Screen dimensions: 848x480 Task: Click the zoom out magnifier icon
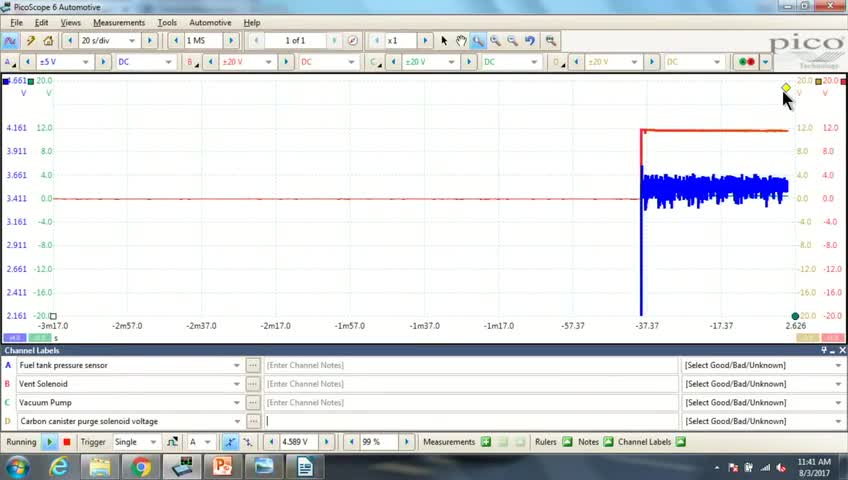point(512,41)
